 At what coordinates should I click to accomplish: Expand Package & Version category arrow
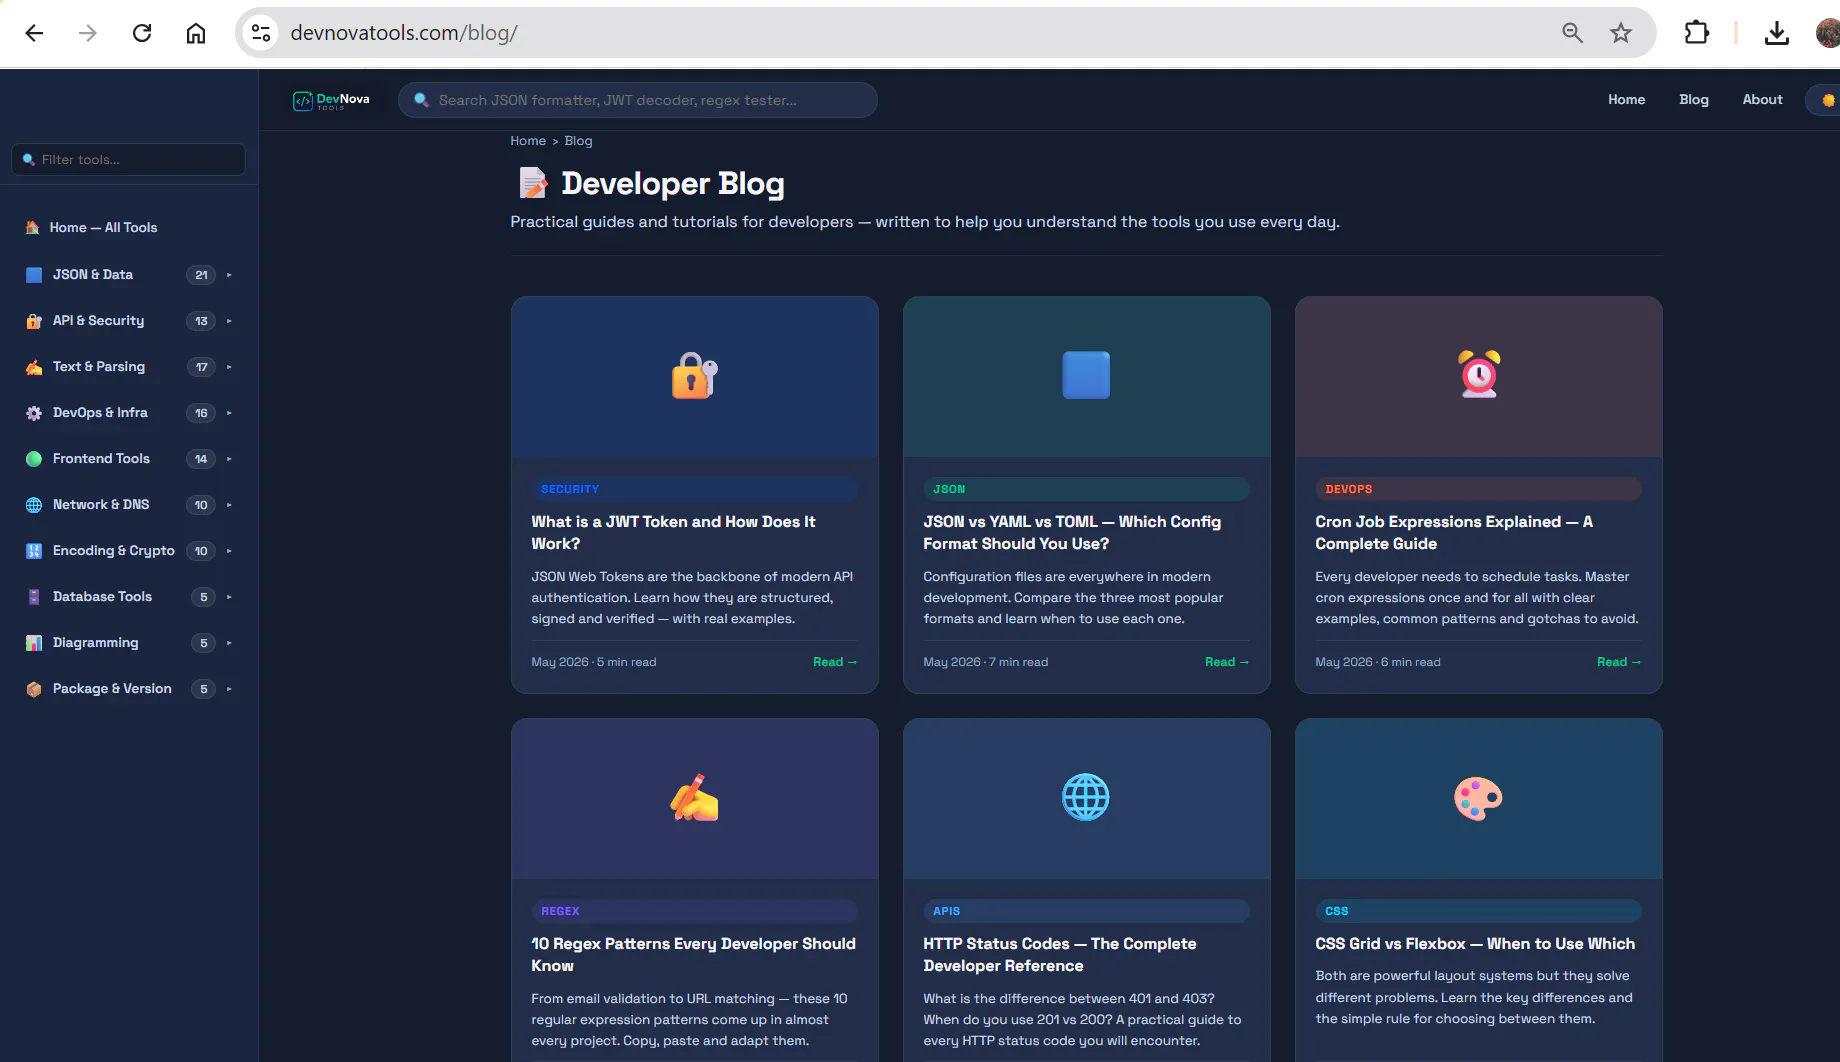click(x=229, y=689)
